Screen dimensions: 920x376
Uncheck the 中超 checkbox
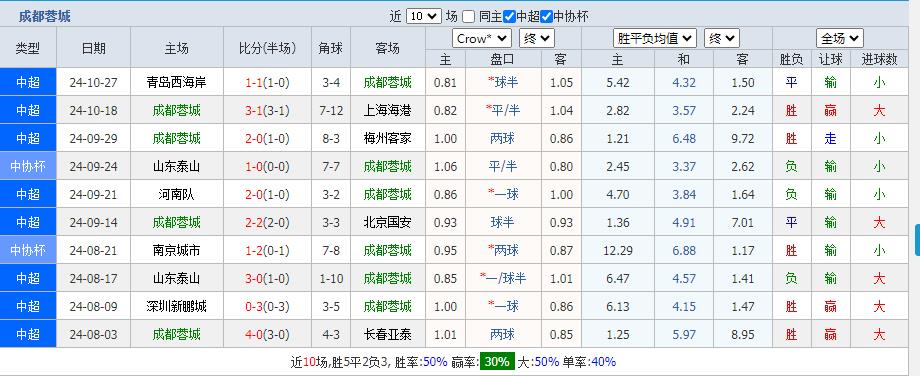(509, 16)
